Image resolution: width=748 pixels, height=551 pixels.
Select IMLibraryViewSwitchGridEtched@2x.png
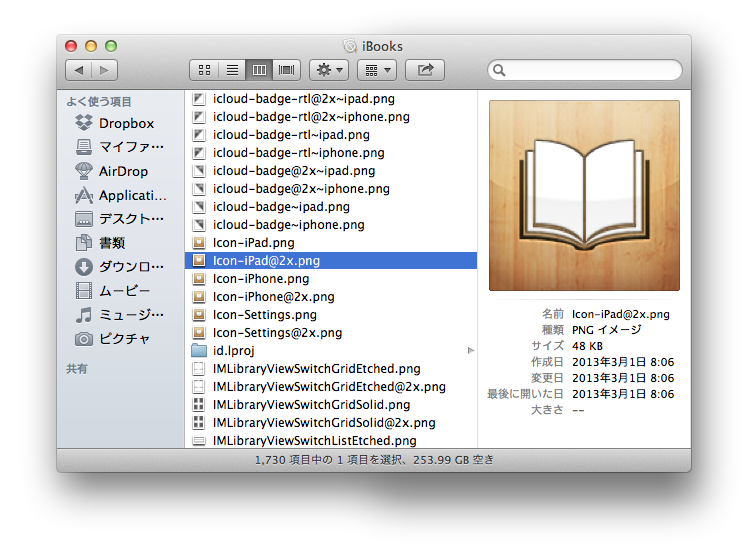tap(329, 387)
